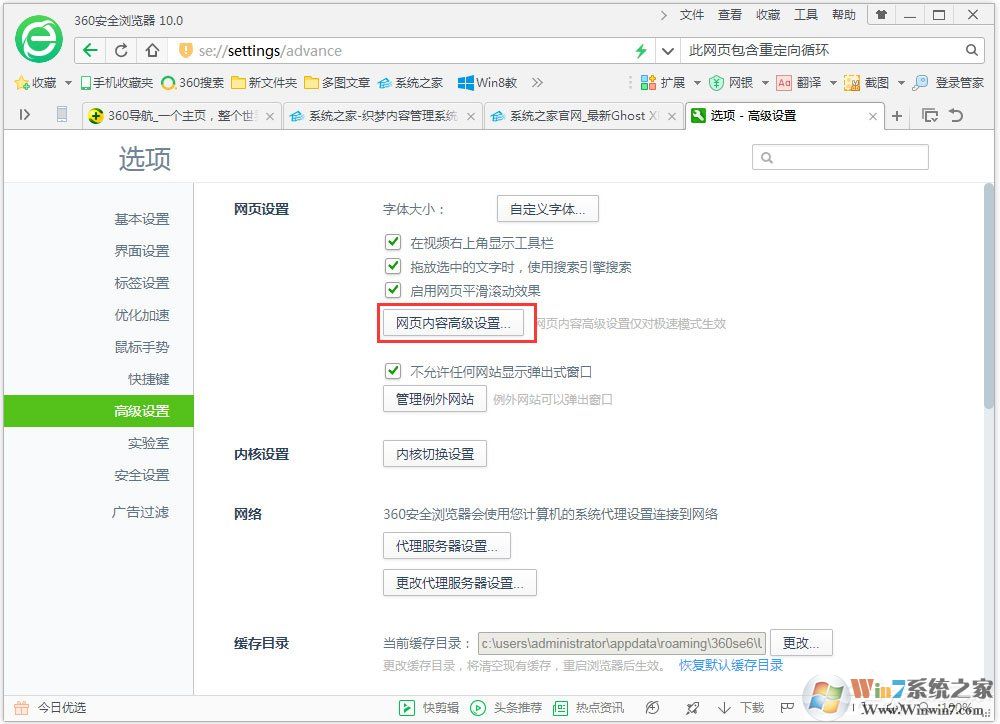Screen dimensions: 1000x724
Task: Uncheck 在视频右上角显示工具栏 option
Action: coord(394,241)
